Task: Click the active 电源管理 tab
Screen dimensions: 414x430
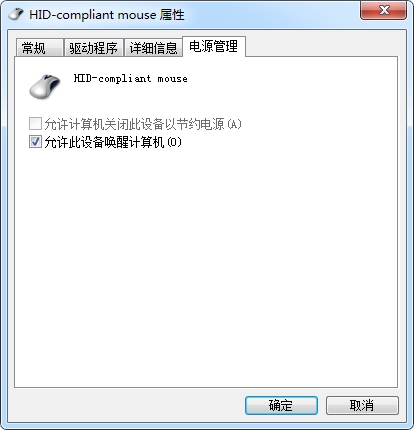Action: (214, 46)
